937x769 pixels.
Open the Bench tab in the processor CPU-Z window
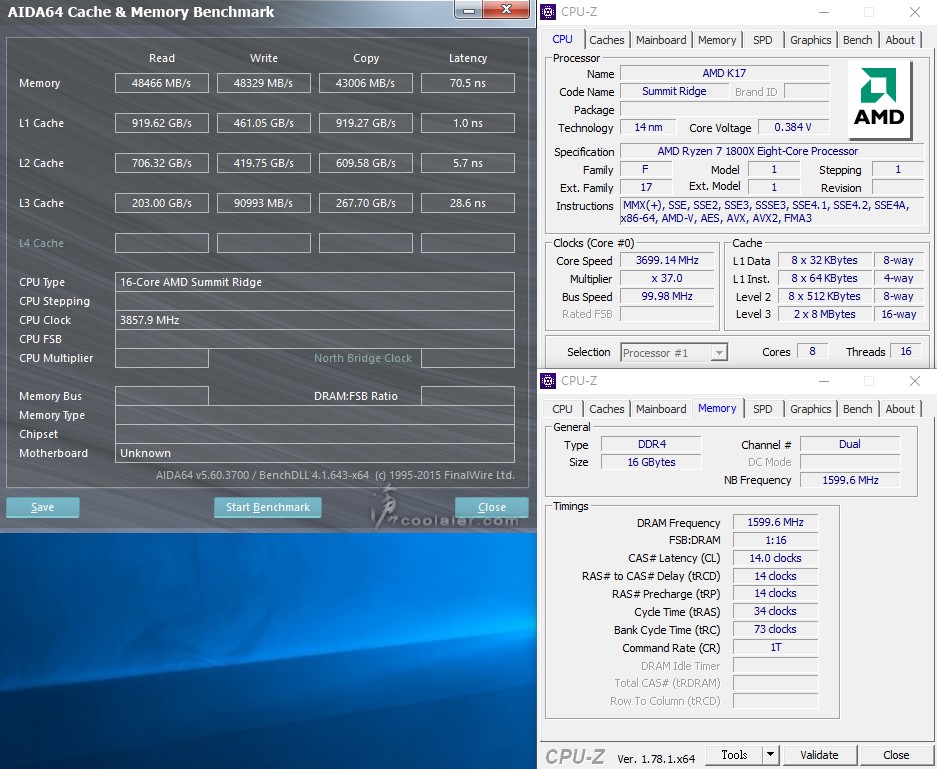click(x=858, y=40)
